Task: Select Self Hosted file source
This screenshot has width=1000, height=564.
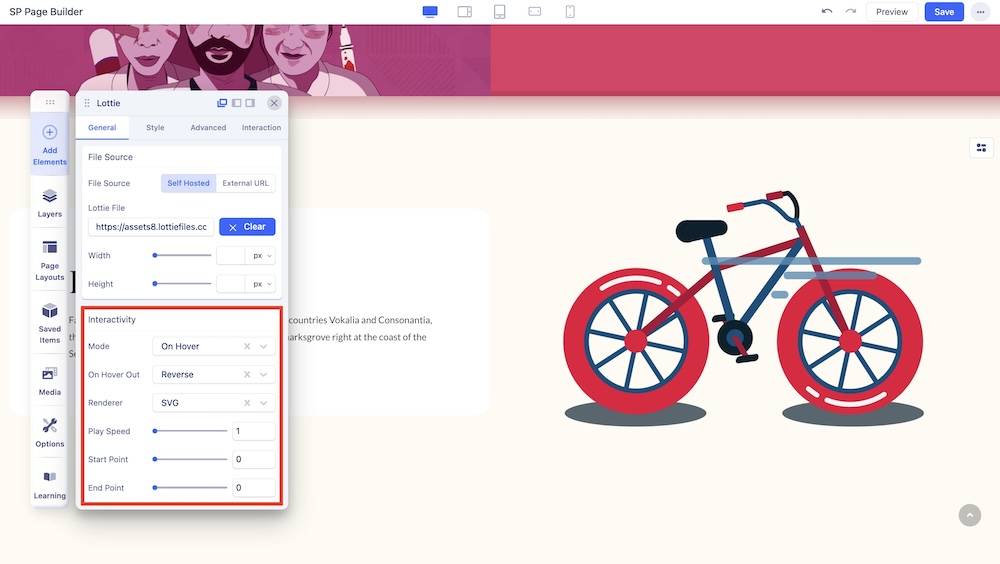Action: (188, 183)
